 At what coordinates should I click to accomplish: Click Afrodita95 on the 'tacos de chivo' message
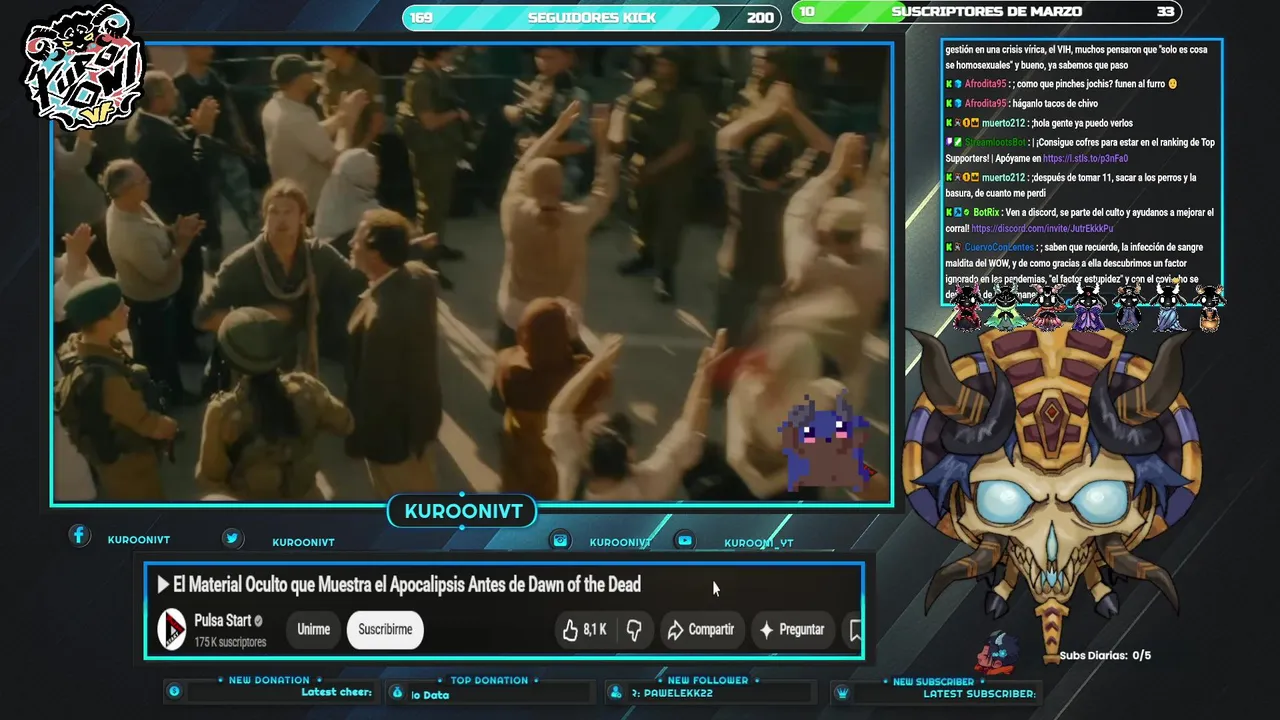(985, 103)
